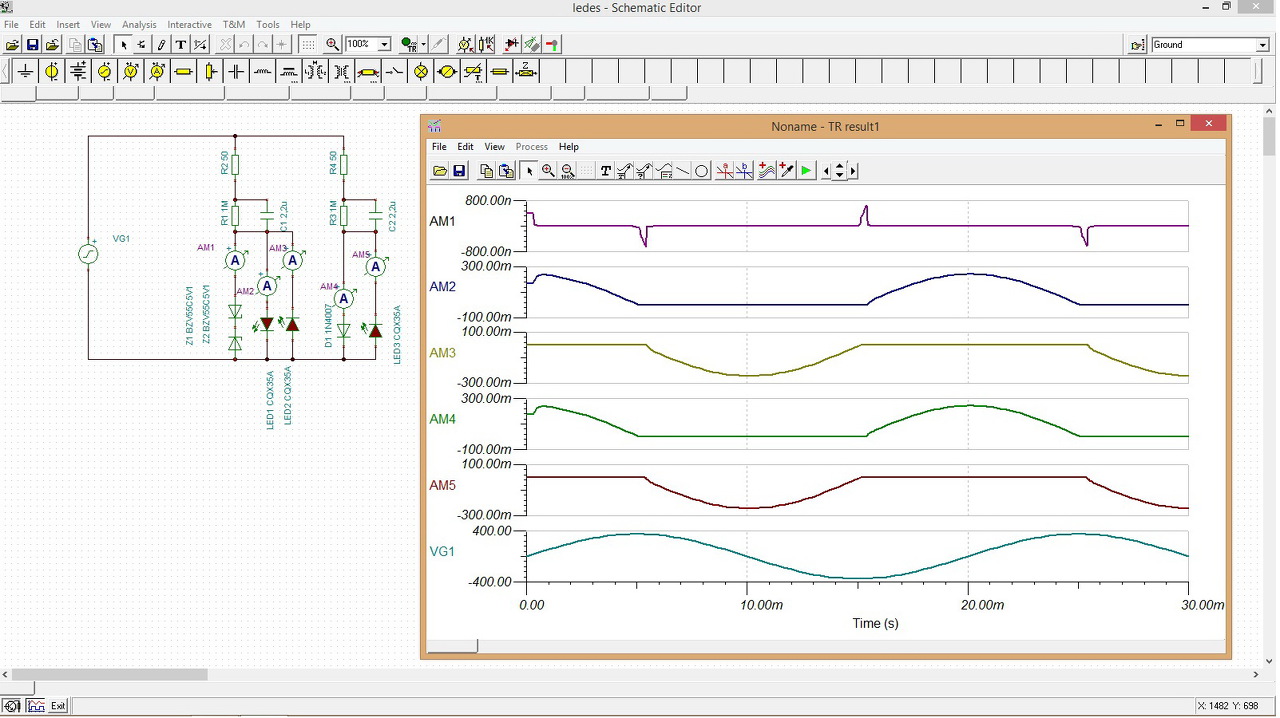Screen dimensions: 1280x718
Task: Place a ground symbol from component toolbar
Action: (25, 72)
